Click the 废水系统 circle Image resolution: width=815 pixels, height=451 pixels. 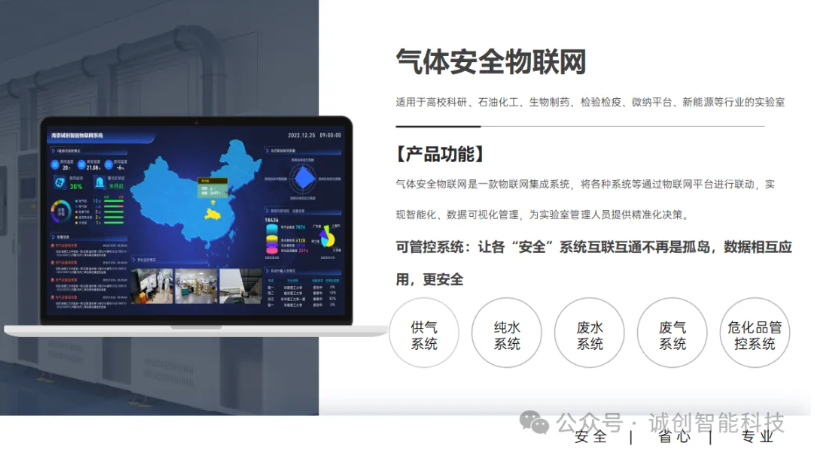coord(590,333)
